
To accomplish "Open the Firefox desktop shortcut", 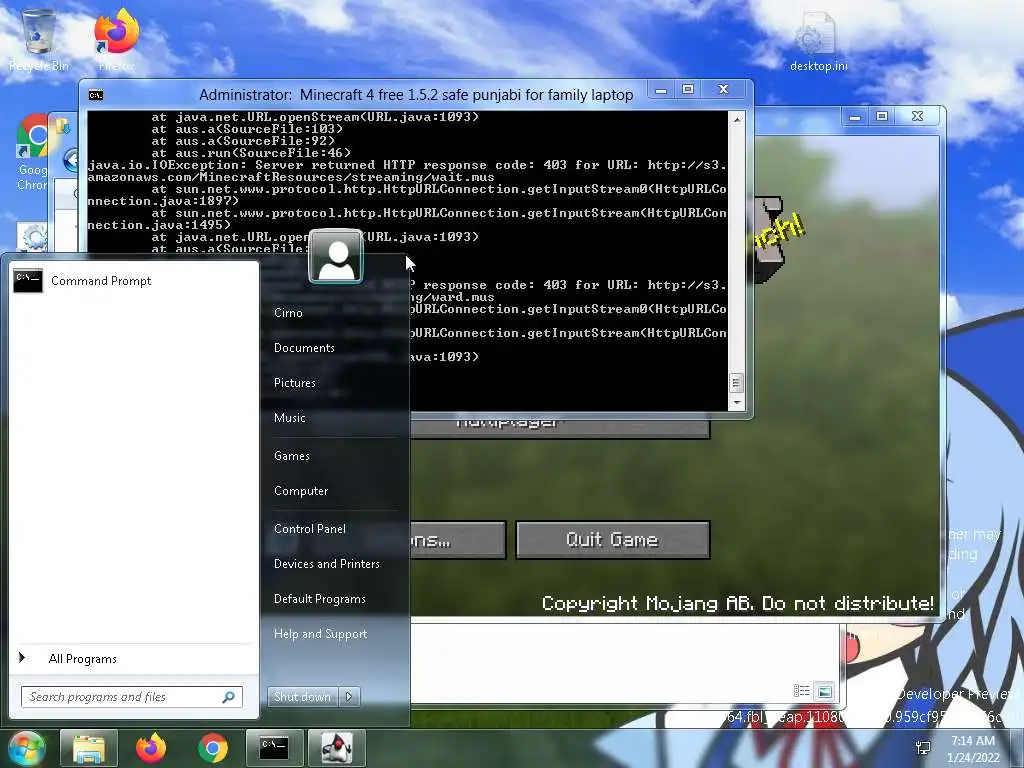I will [117, 40].
